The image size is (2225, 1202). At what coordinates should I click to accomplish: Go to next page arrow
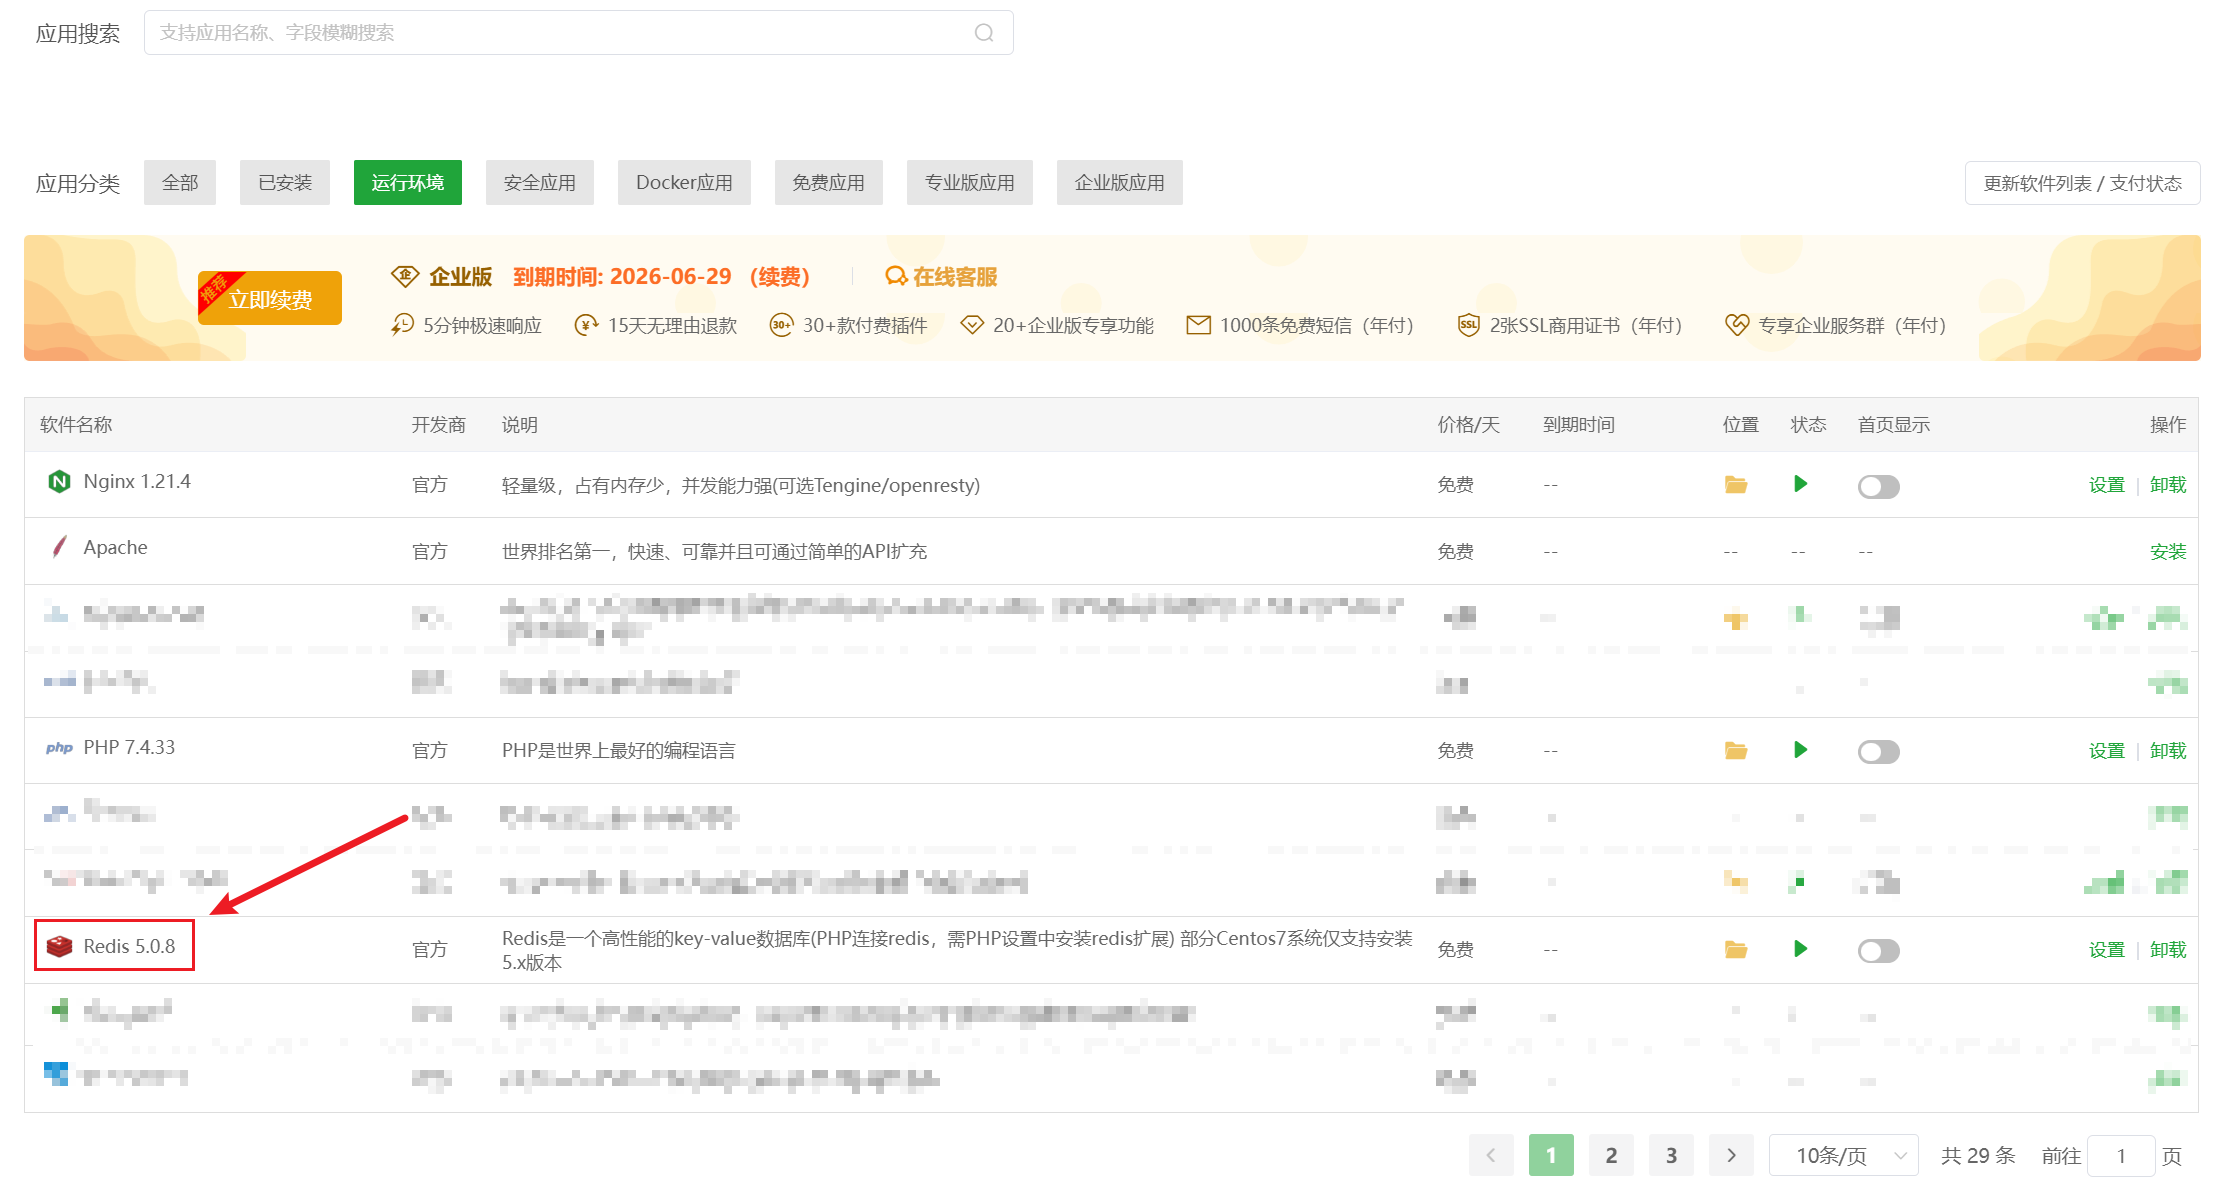(x=1731, y=1156)
